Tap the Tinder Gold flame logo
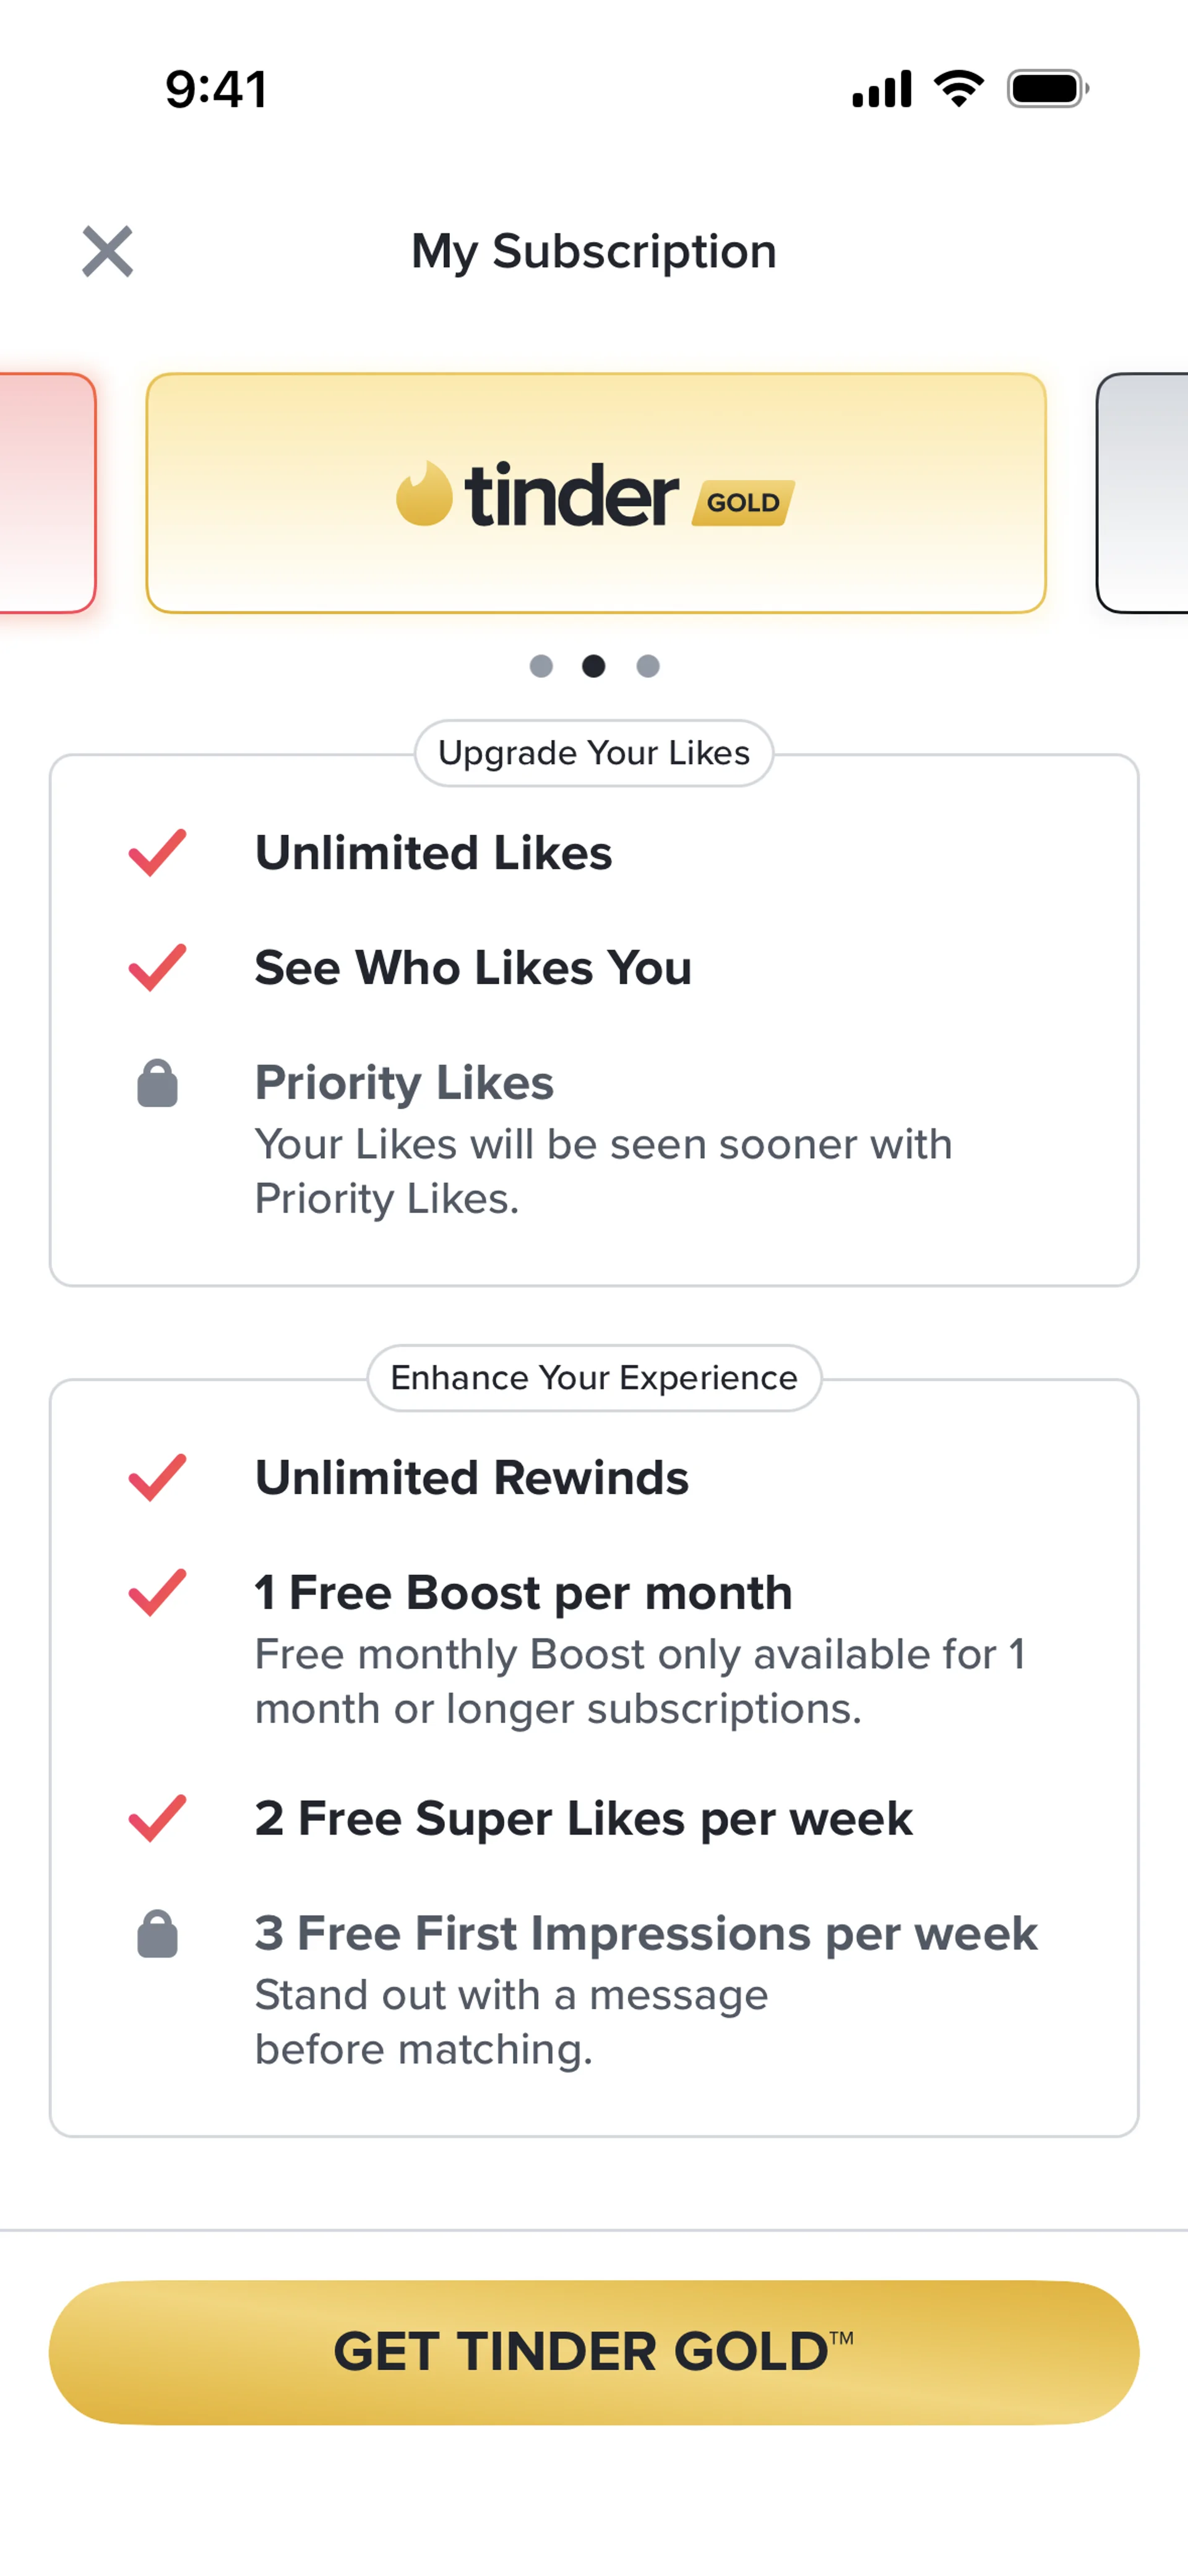1188x2576 pixels. pyautogui.click(x=424, y=494)
